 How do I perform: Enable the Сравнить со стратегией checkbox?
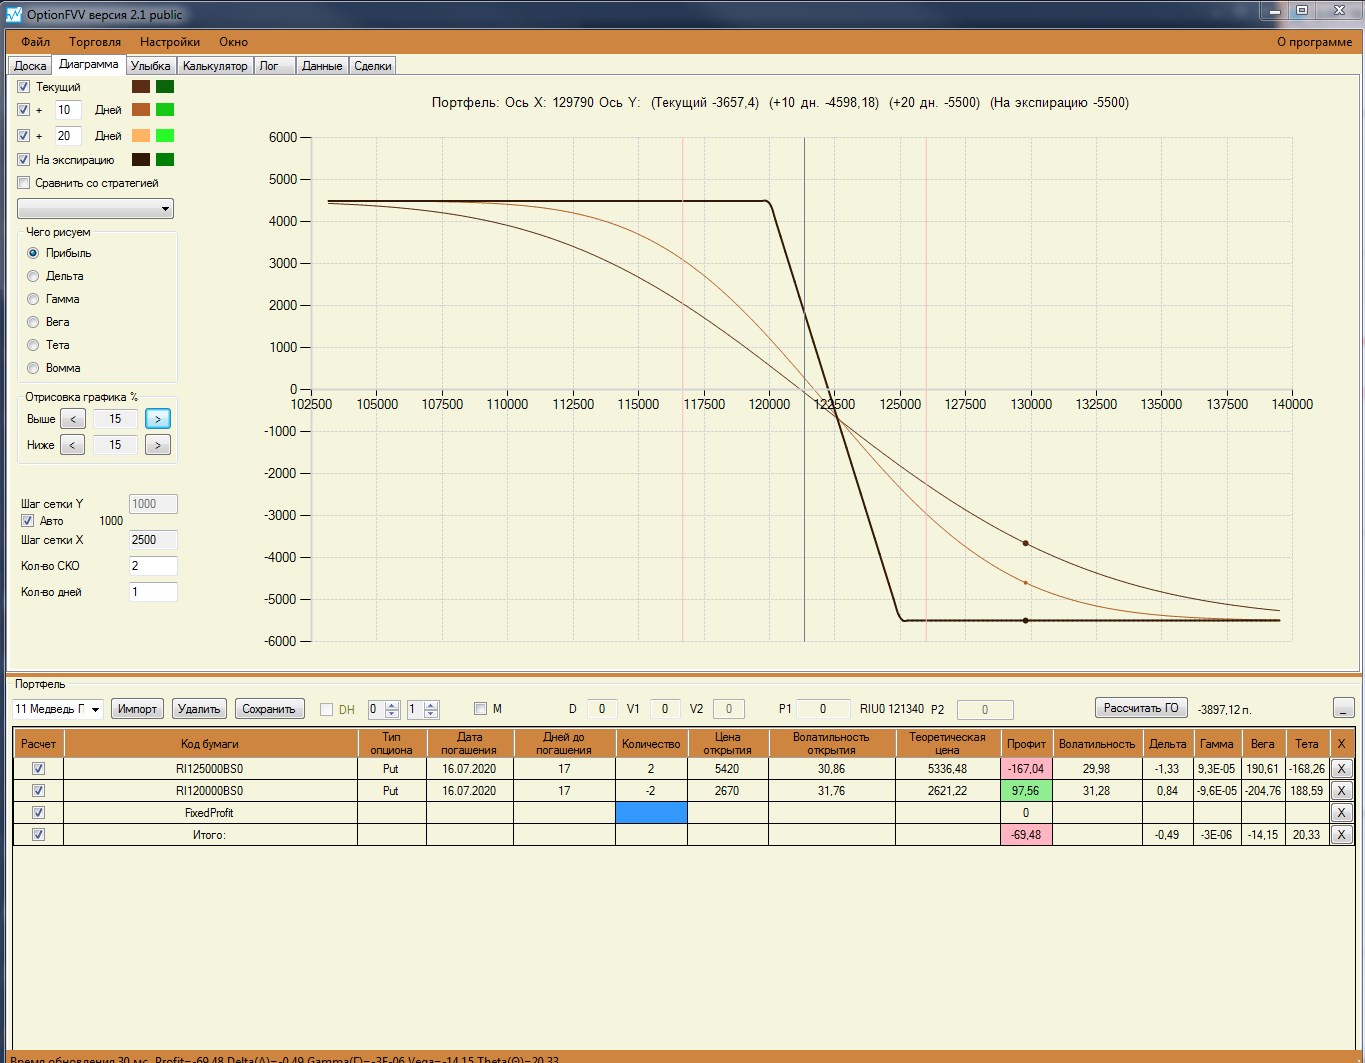click(24, 183)
